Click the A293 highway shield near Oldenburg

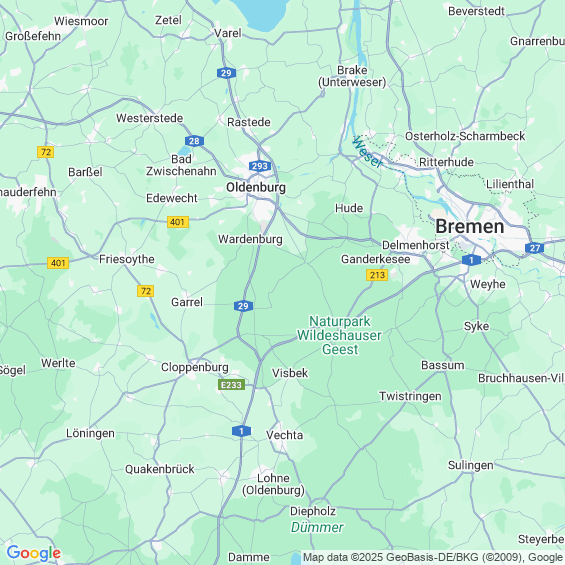point(259,166)
